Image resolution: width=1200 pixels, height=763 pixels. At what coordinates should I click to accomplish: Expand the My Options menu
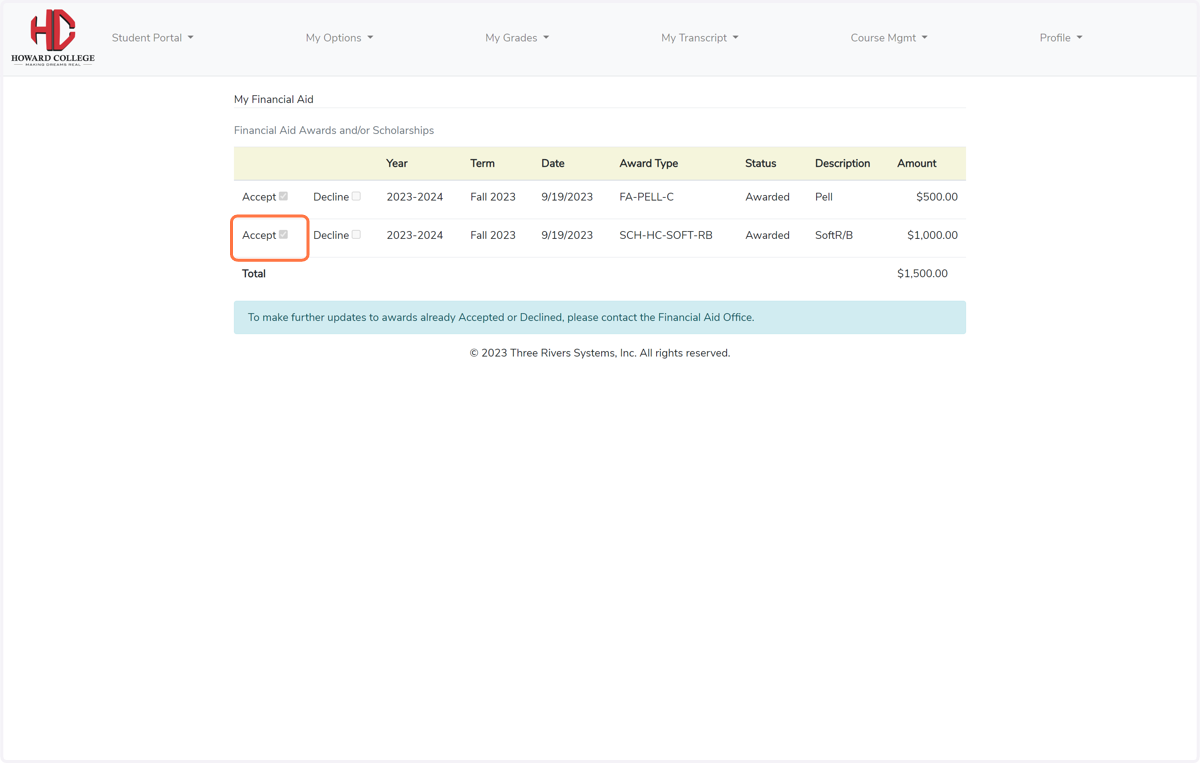pos(339,38)
